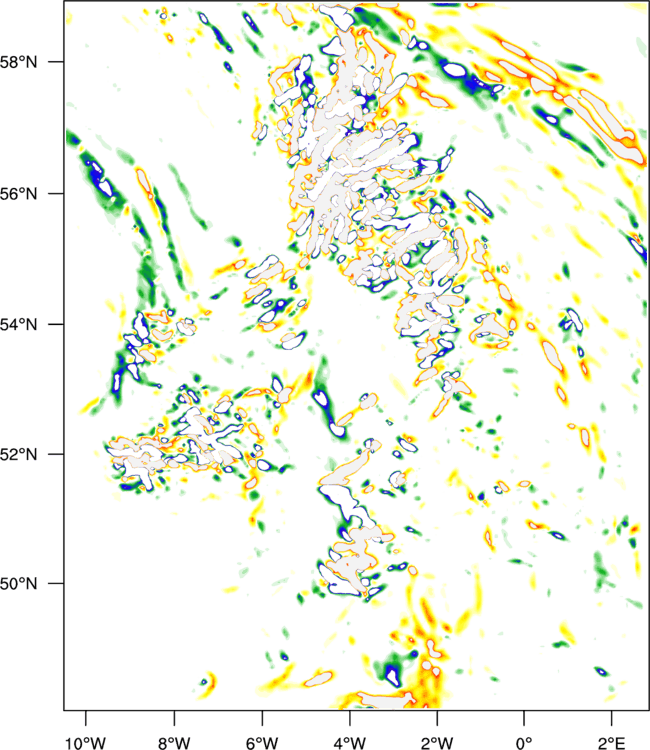Select the 2°W longitude label
The image size is (650, 750).
pyautogui.click(x=436, y=742)
